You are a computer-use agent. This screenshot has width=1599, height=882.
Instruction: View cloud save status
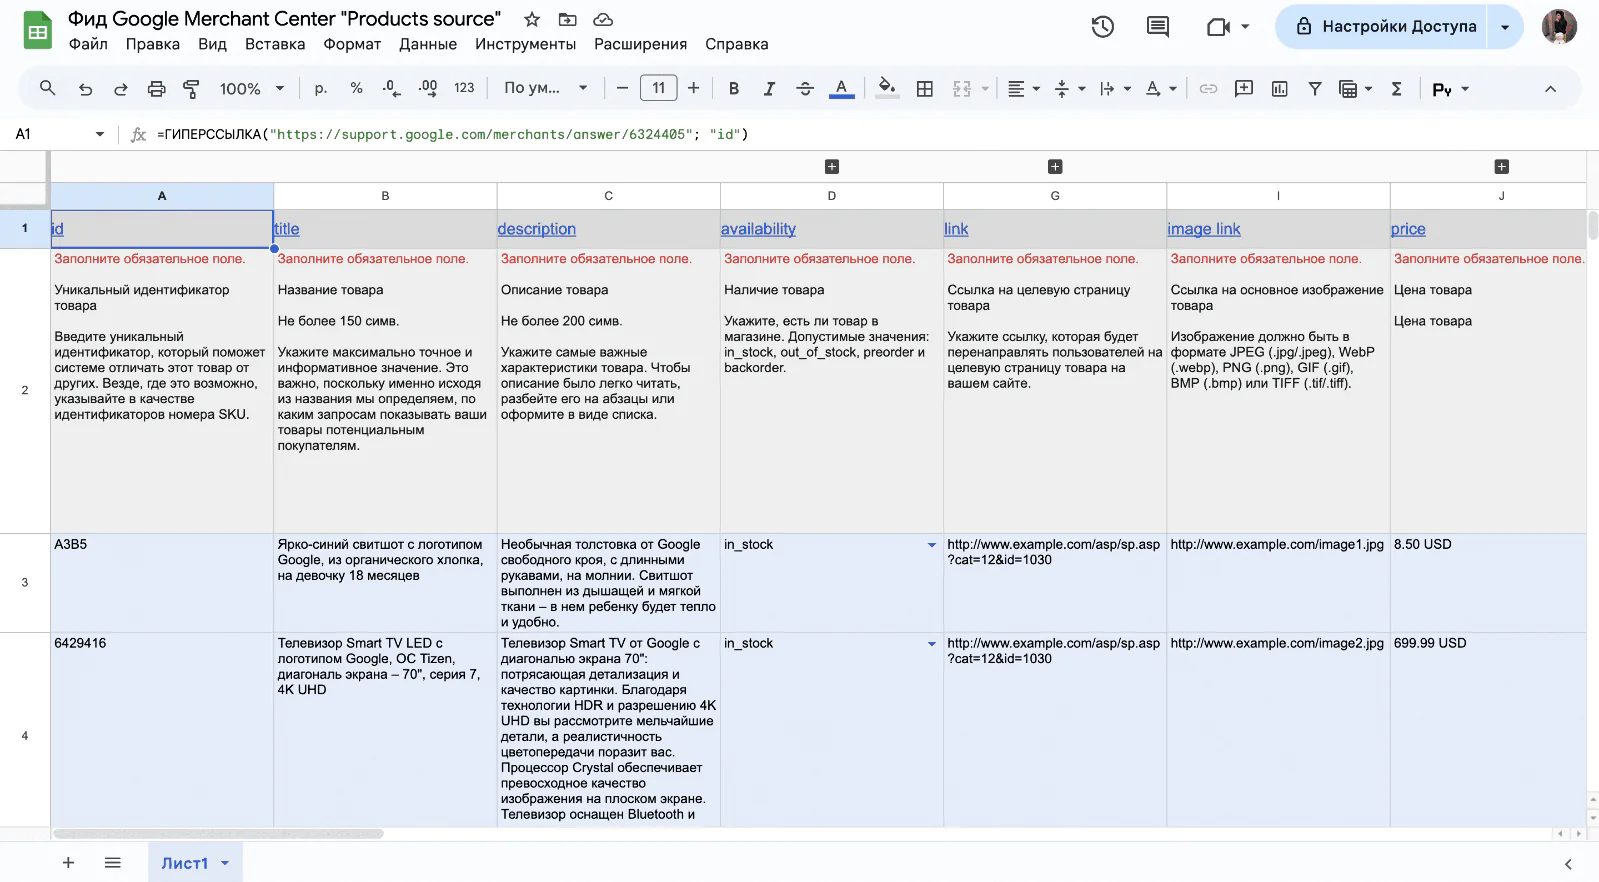(603, 19)
